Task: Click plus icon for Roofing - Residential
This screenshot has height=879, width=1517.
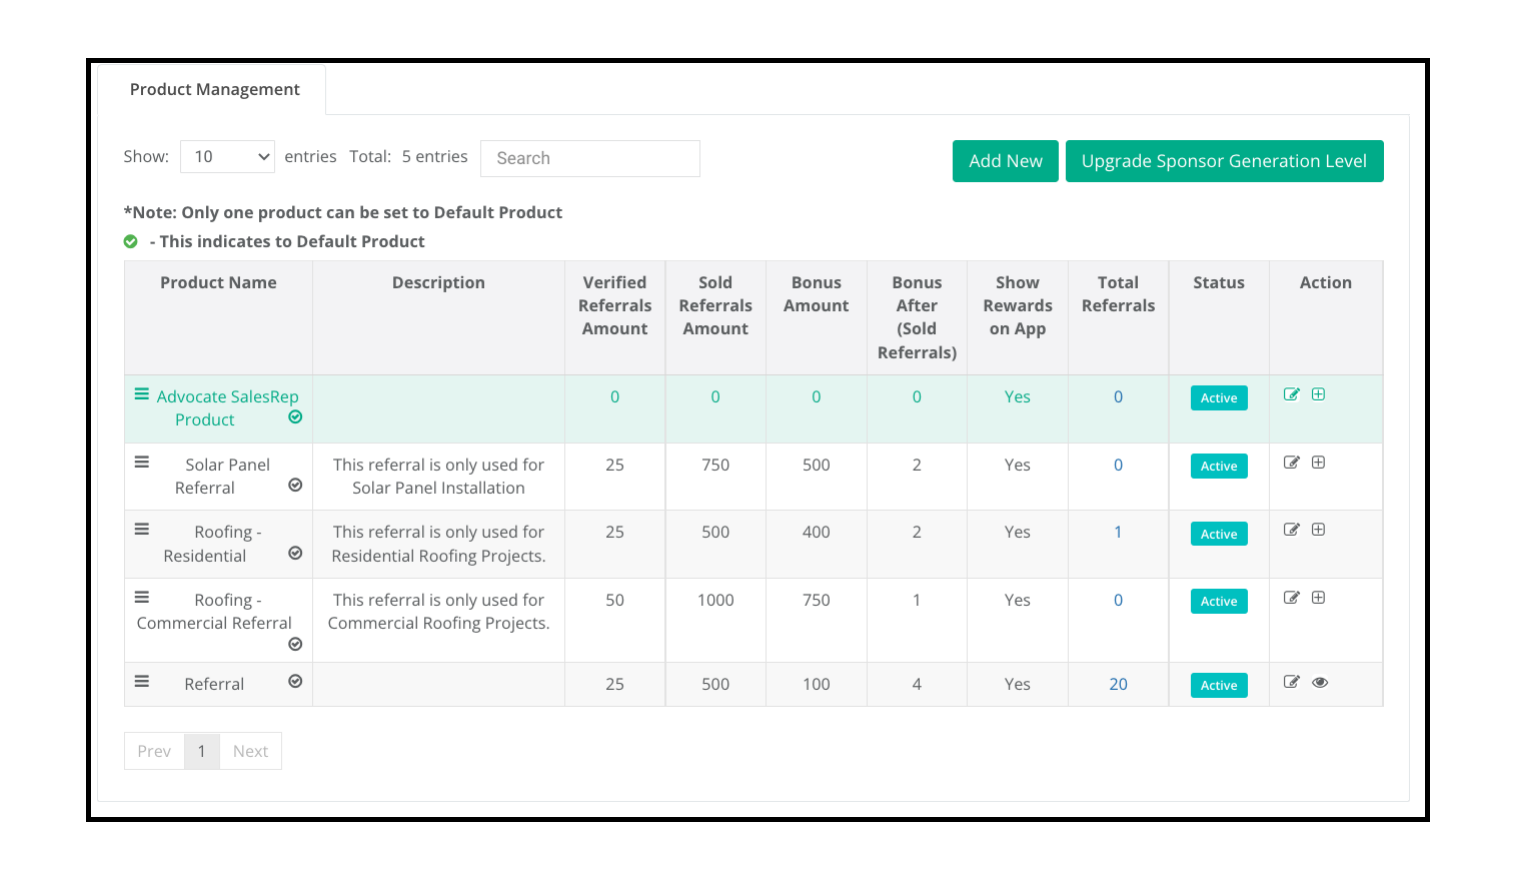Action: (1318, 530)
